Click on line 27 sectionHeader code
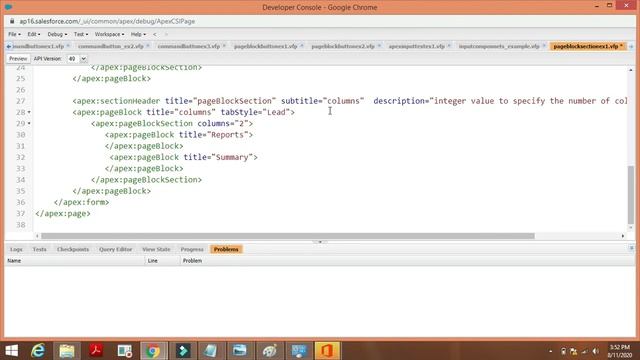 click(350, 101)
